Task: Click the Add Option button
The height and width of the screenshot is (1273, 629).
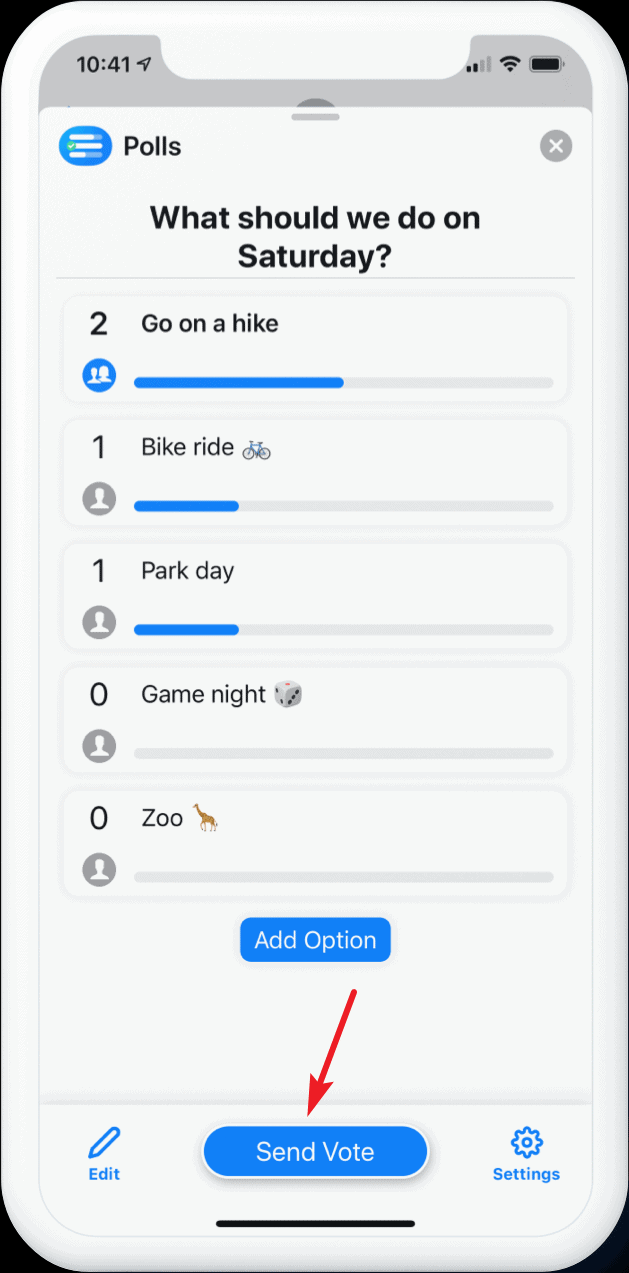Action: click(315, 940)
